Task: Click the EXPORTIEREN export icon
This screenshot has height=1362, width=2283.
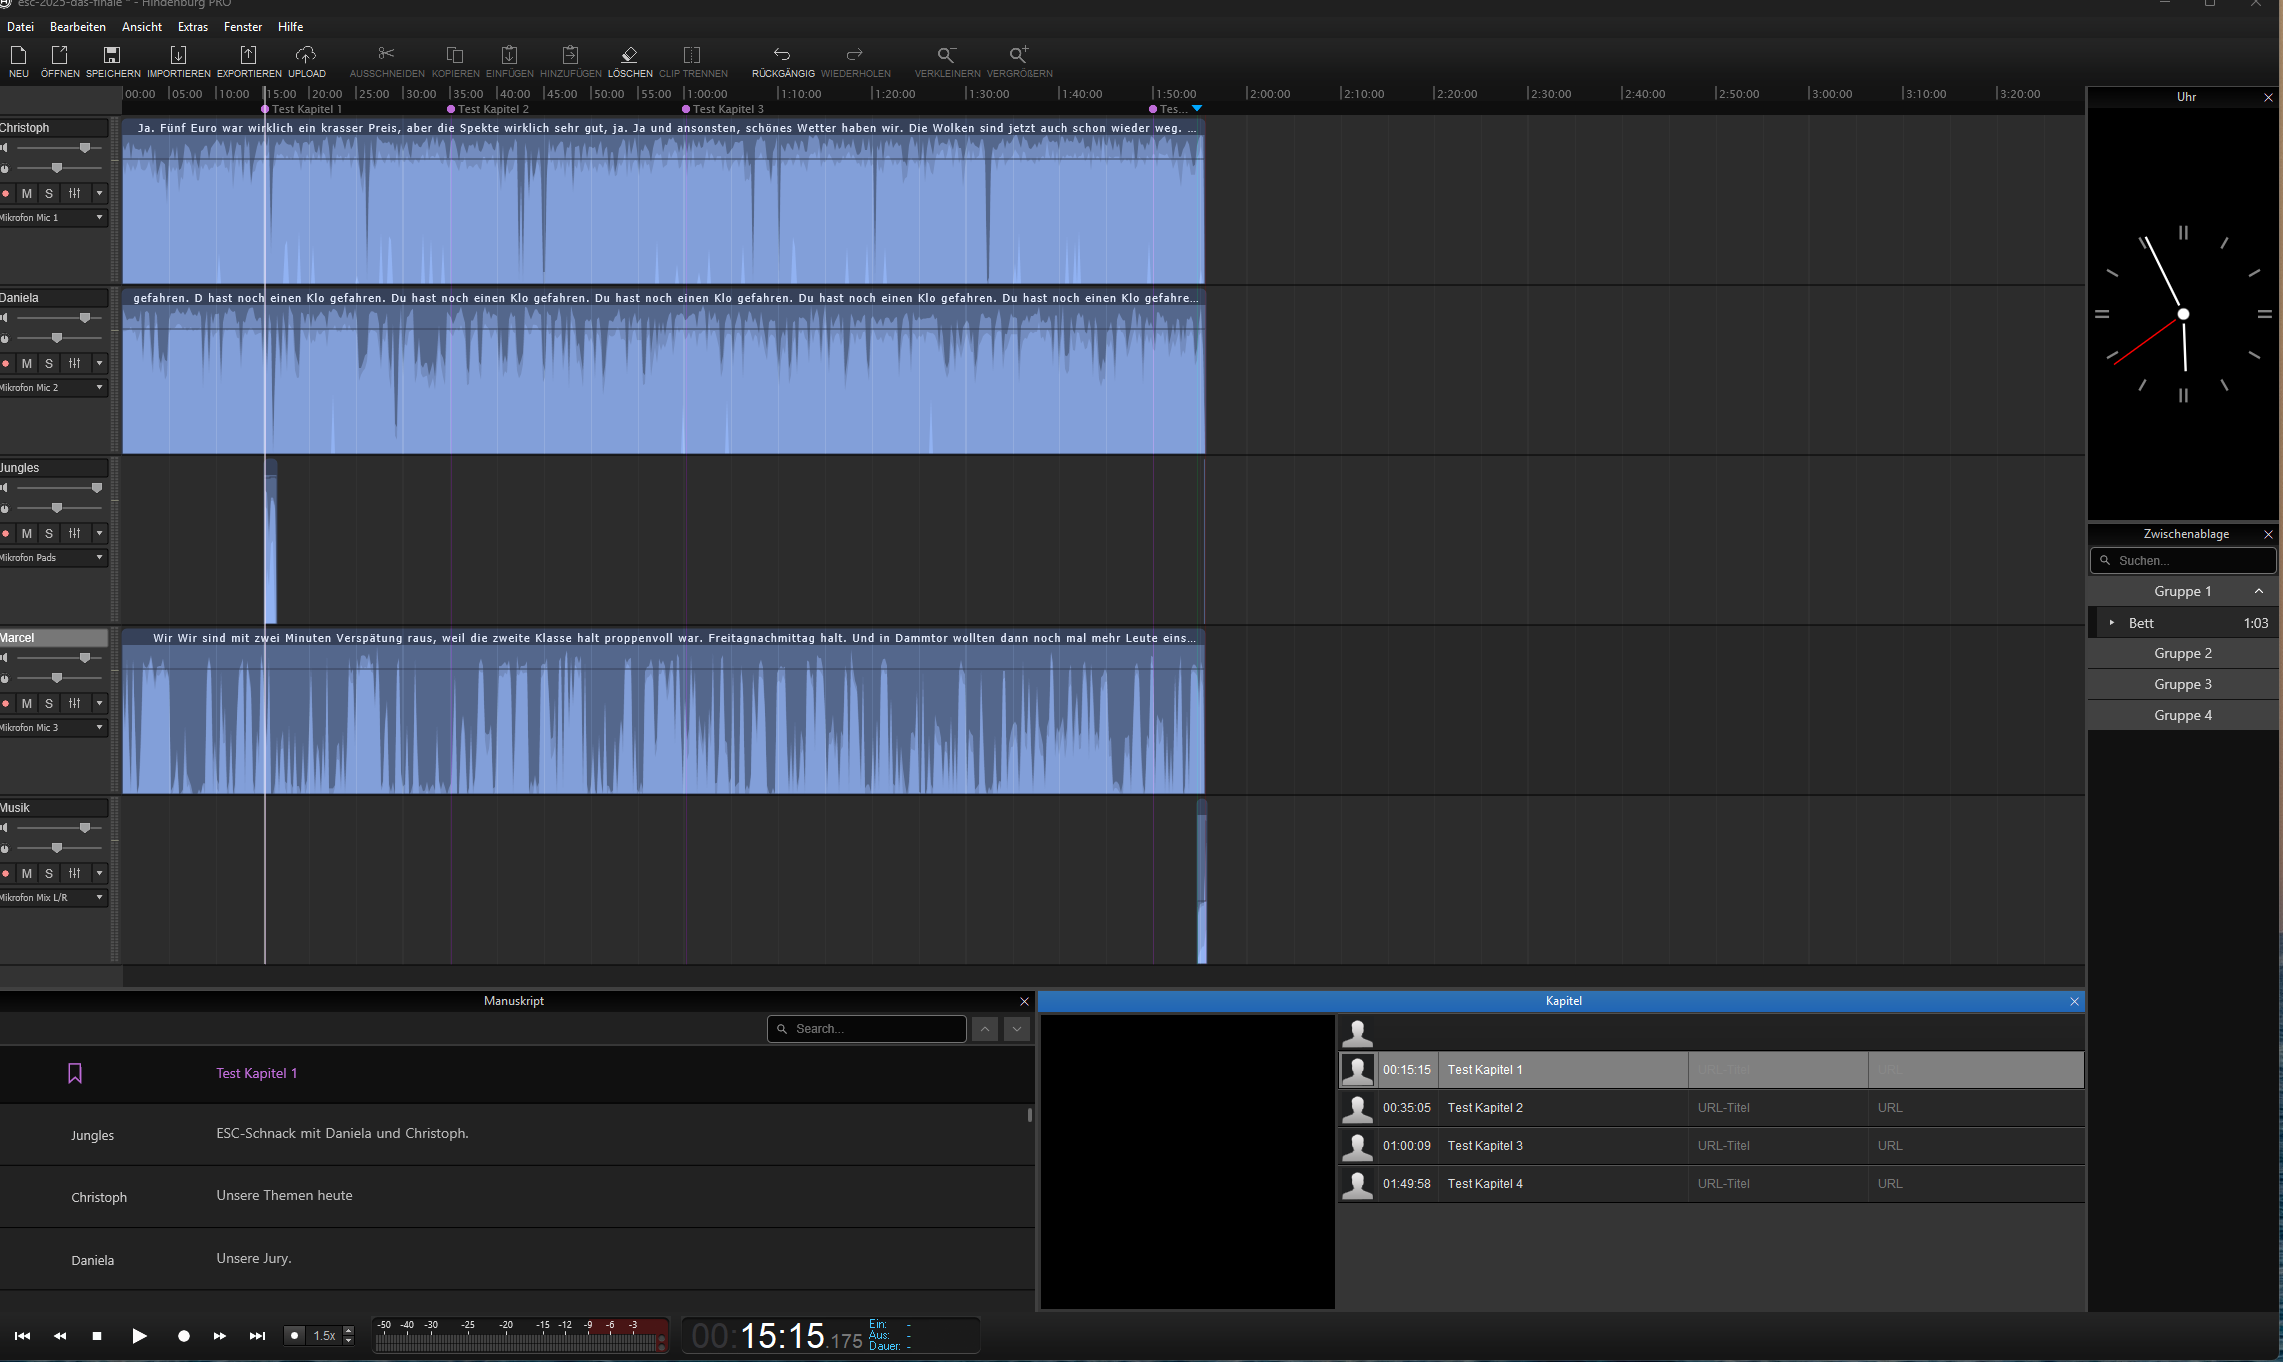Action: coord(248,55)
